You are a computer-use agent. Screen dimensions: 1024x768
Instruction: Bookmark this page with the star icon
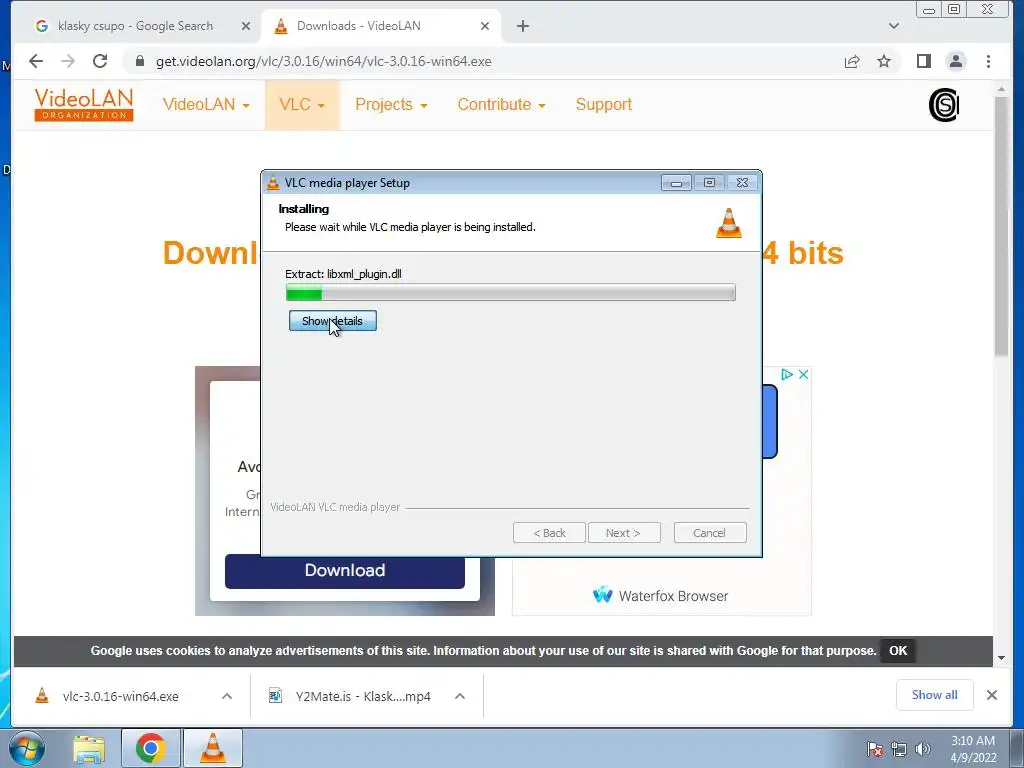pyautogui.click(x=884, y=61)
